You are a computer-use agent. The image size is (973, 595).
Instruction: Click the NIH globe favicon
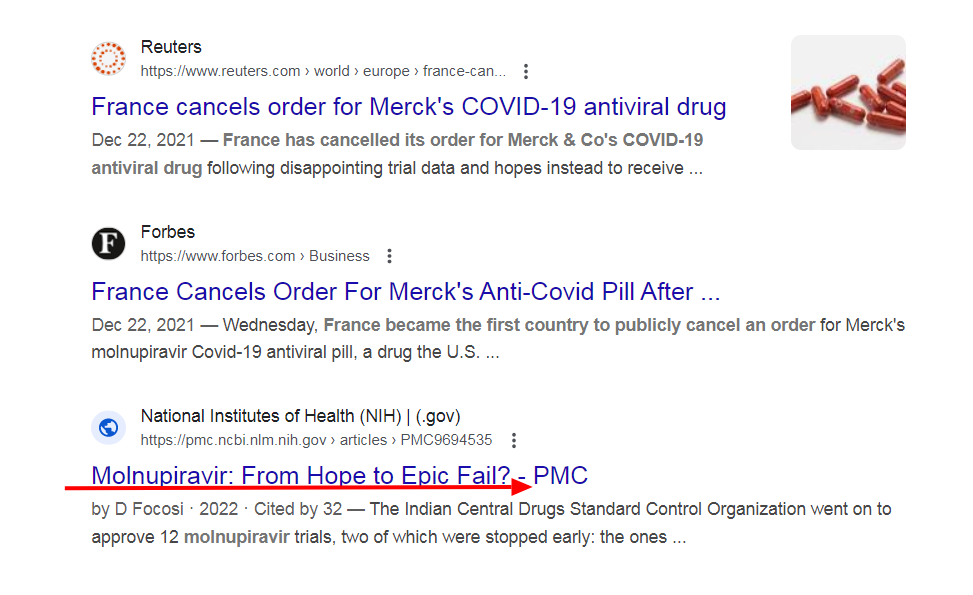pyautogui.click(x=109, y=427)
